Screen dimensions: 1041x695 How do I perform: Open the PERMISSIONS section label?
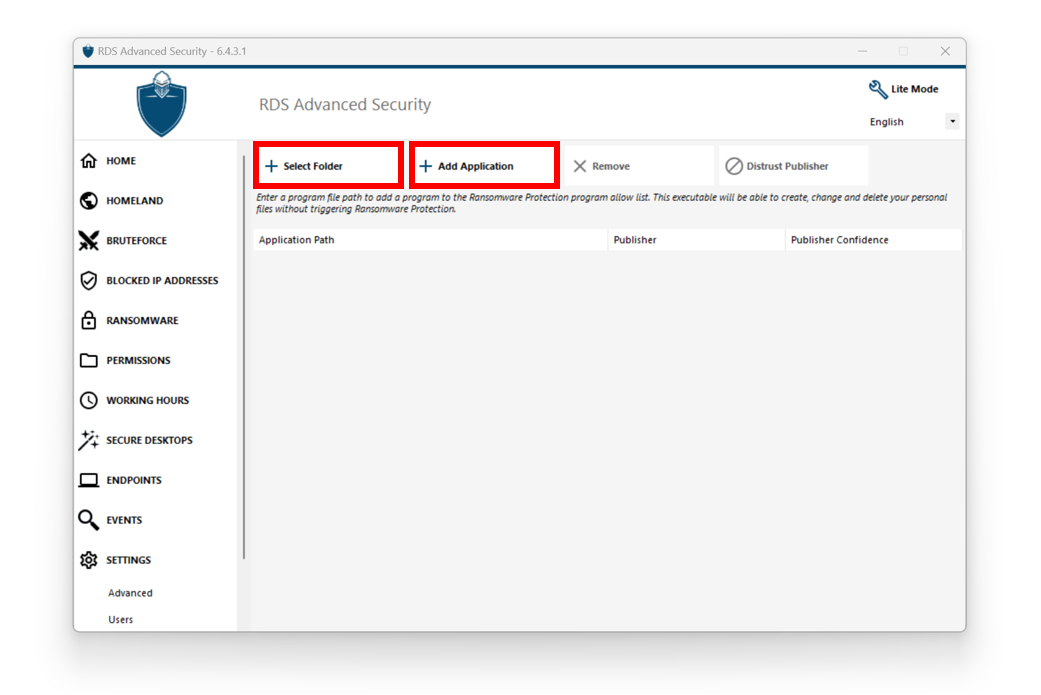138,360
